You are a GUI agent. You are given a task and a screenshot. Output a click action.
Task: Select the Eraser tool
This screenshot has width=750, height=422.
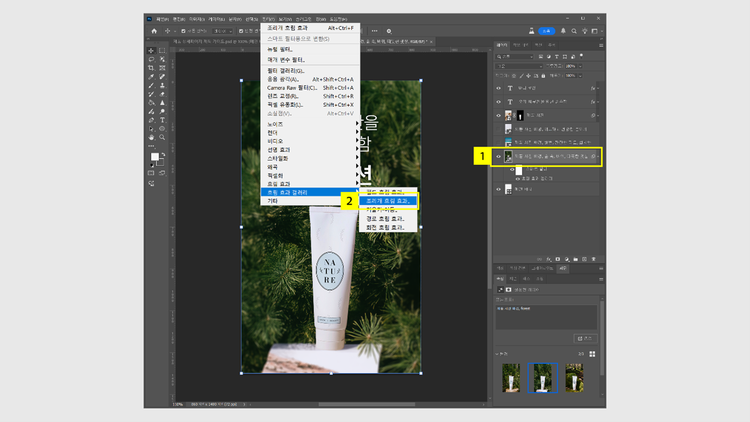(x=162, y=94)
